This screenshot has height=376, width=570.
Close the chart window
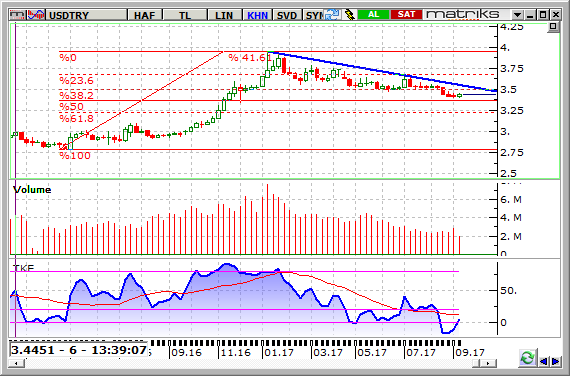tap(555, 15)
